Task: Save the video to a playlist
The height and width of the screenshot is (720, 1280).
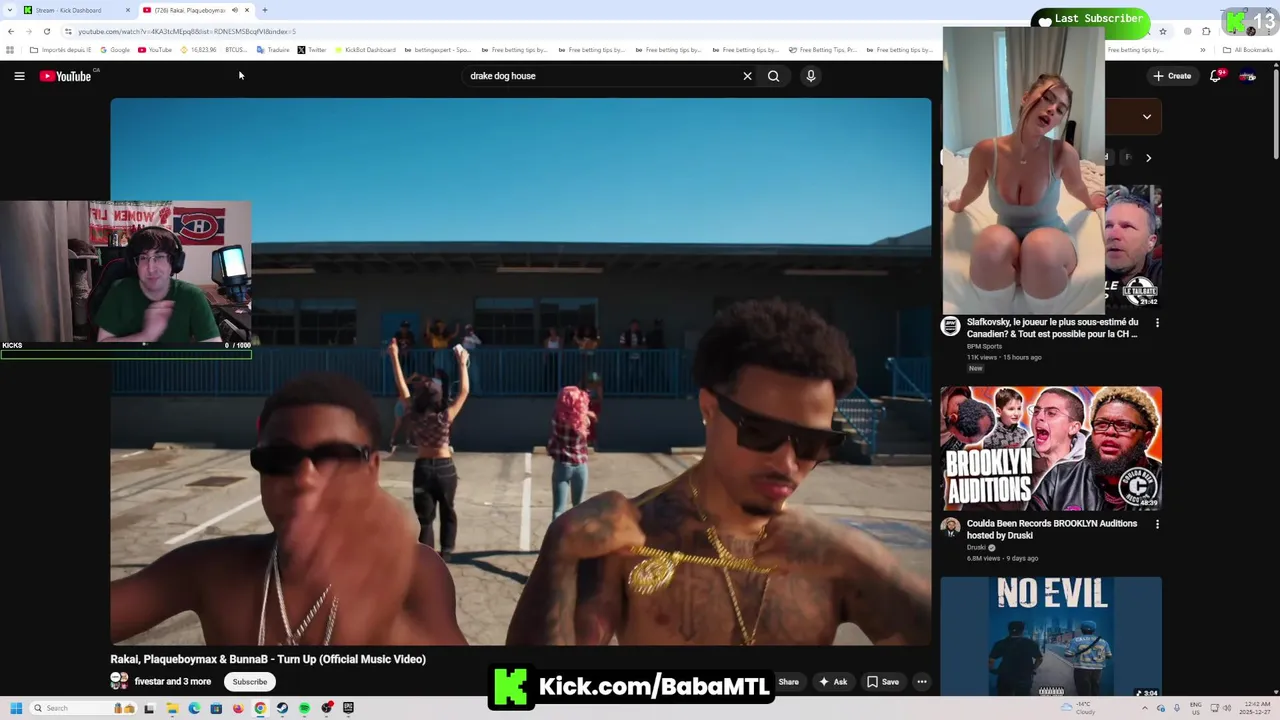Action: 882,682
